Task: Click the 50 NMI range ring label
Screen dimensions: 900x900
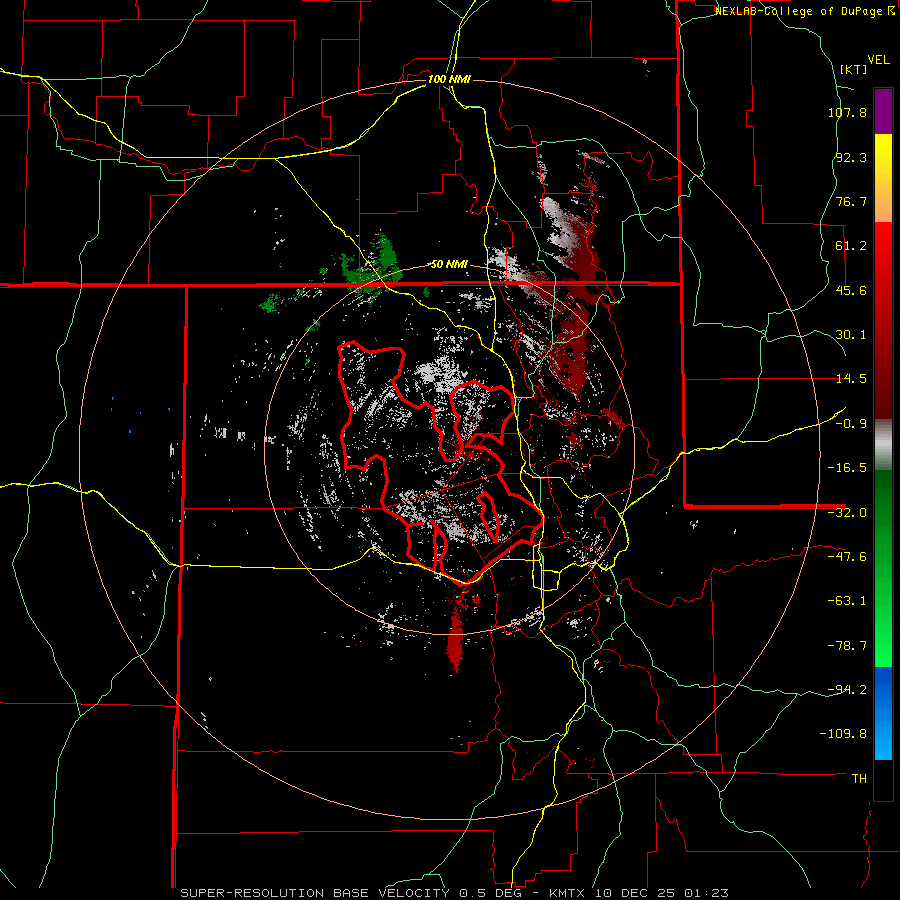Action: coord(449,265)
